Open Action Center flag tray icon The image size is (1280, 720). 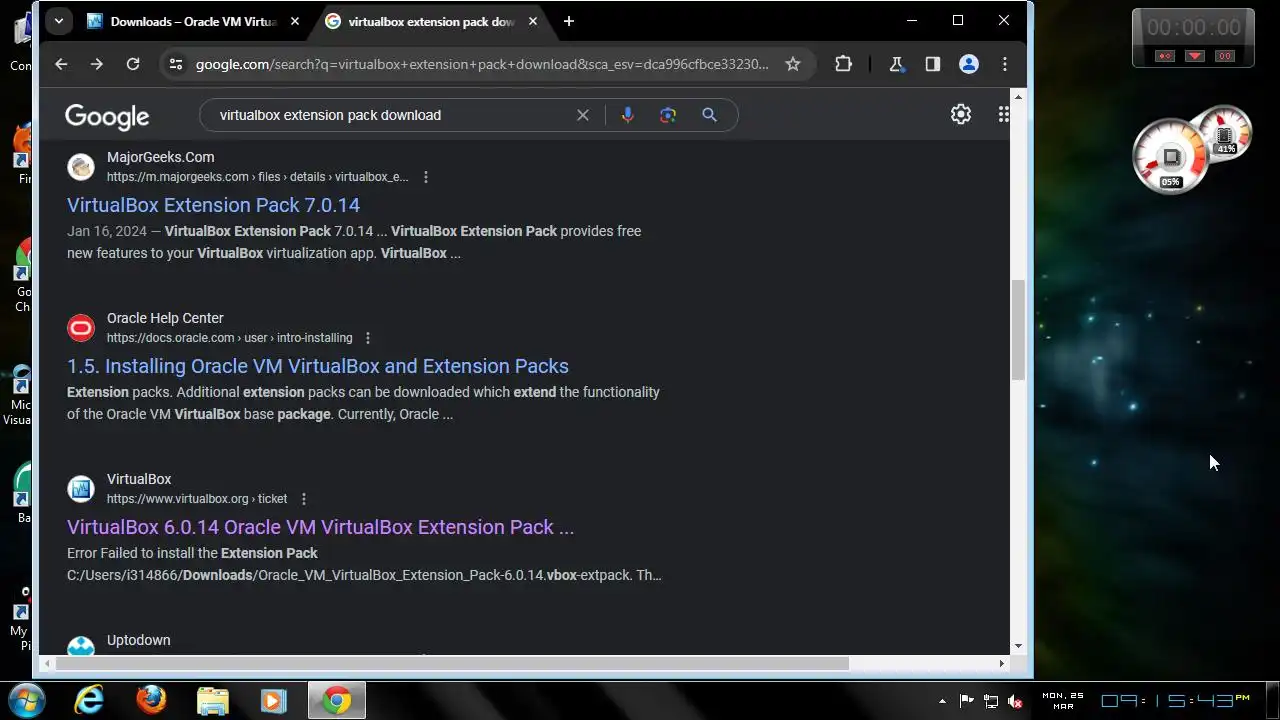point(967,701)
